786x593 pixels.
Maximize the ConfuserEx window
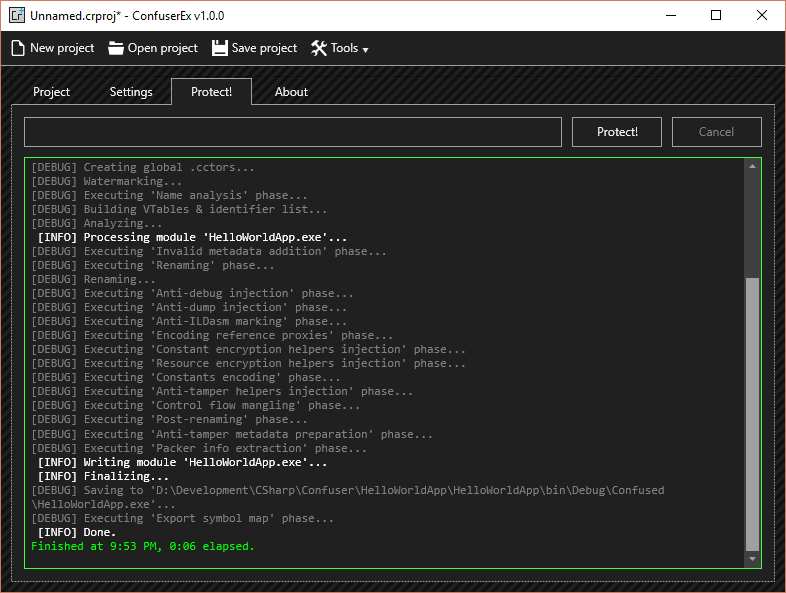point(716,15)
